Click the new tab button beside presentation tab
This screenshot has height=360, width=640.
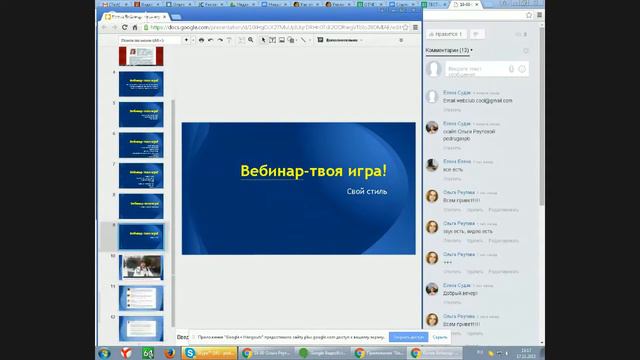176,17
